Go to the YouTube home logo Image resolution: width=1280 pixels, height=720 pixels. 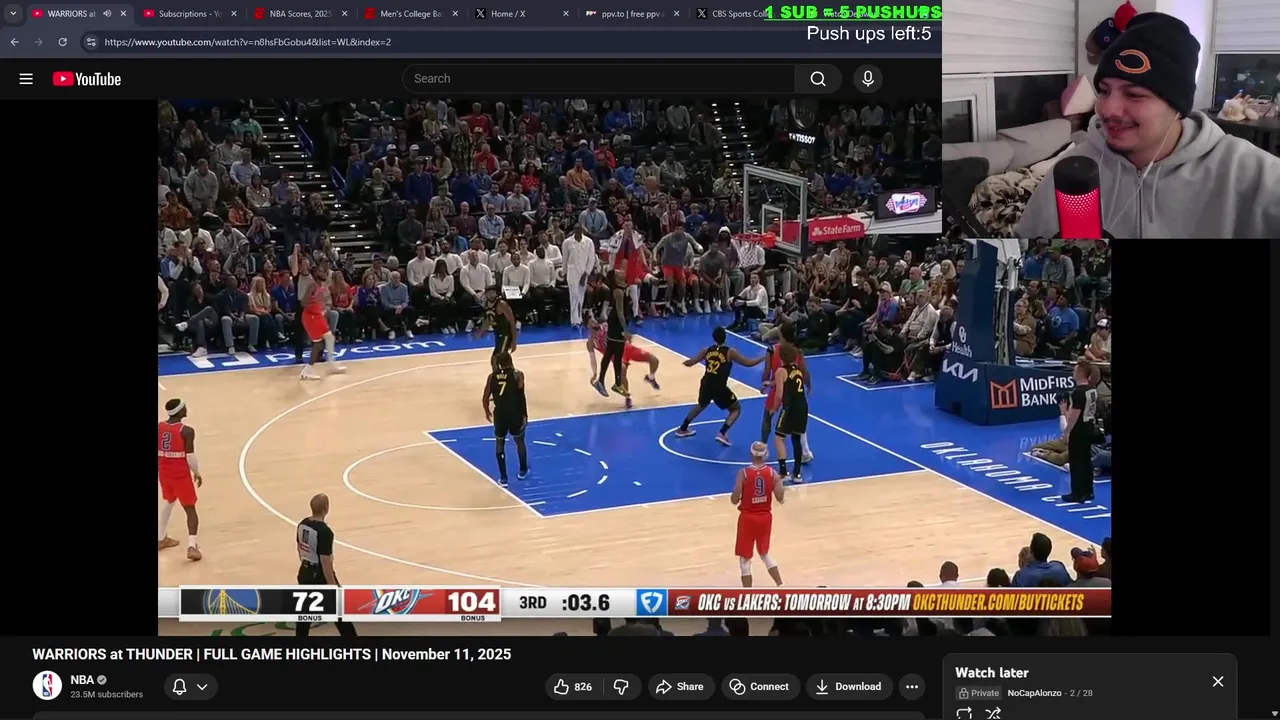(x=87, y=79)
